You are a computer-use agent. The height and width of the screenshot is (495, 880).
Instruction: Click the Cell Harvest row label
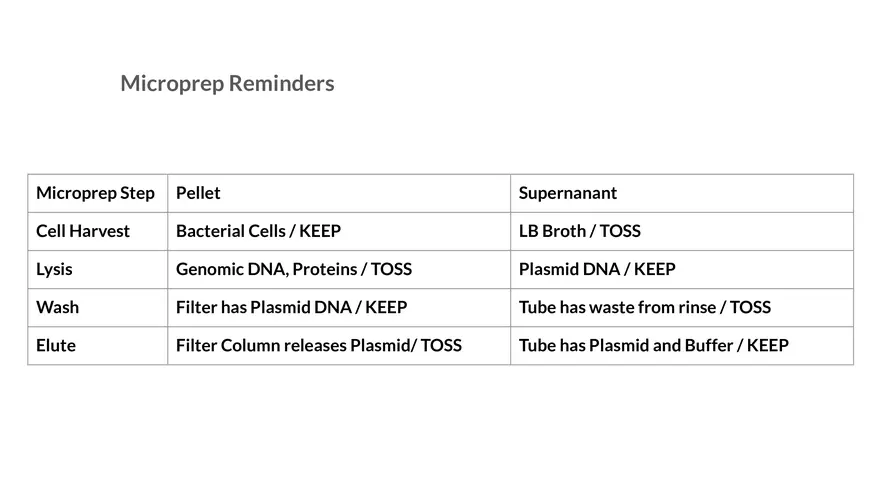[x=83, y=231]
